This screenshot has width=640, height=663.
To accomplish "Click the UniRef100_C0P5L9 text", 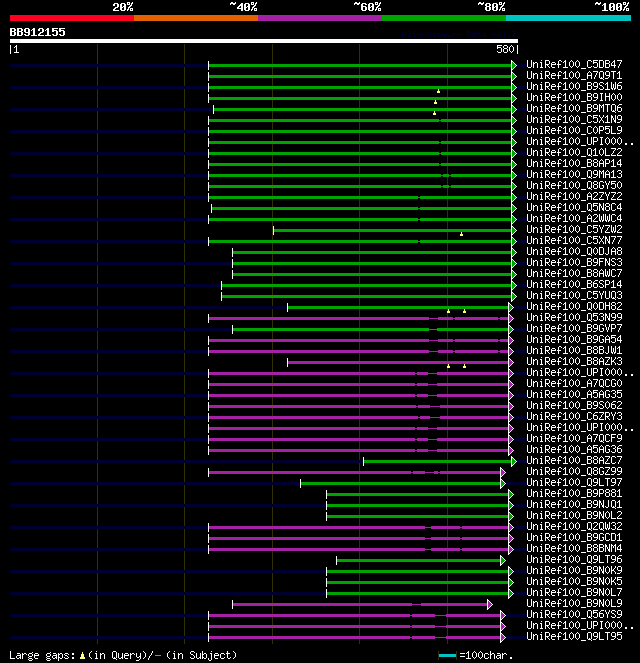I will [574, 130].
